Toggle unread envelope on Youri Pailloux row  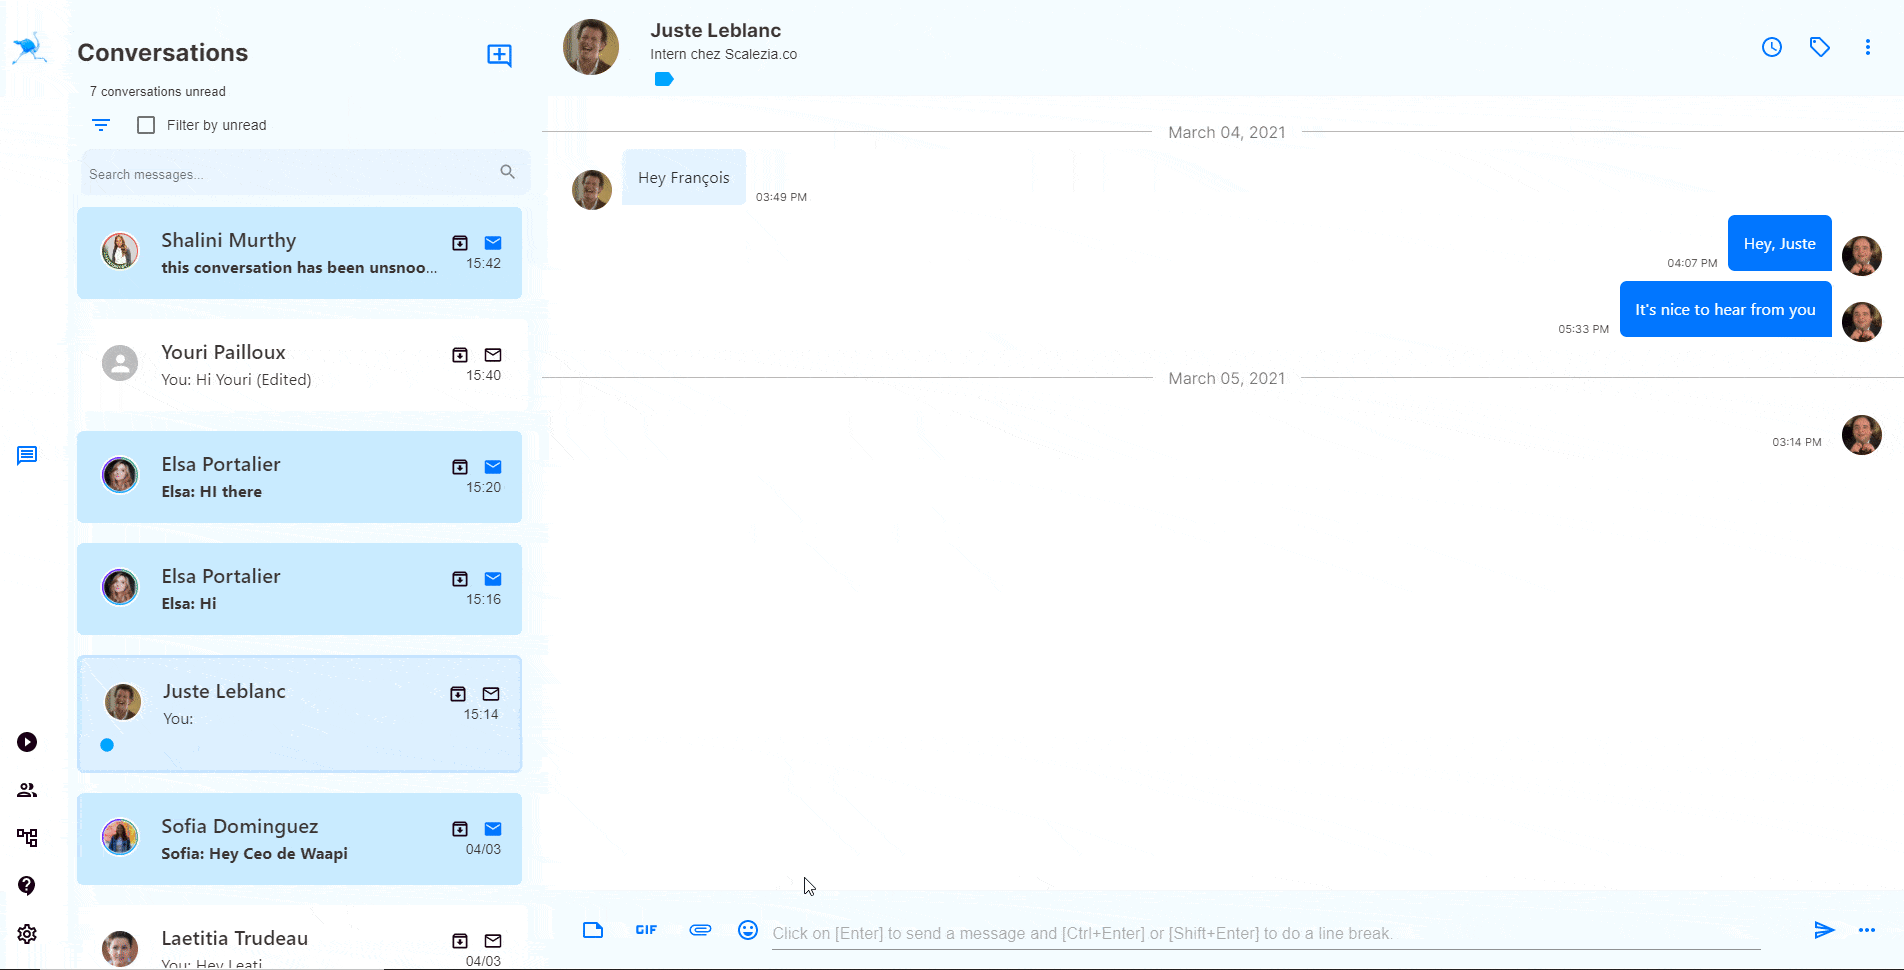pyautogui.click(x=493, y=355)
